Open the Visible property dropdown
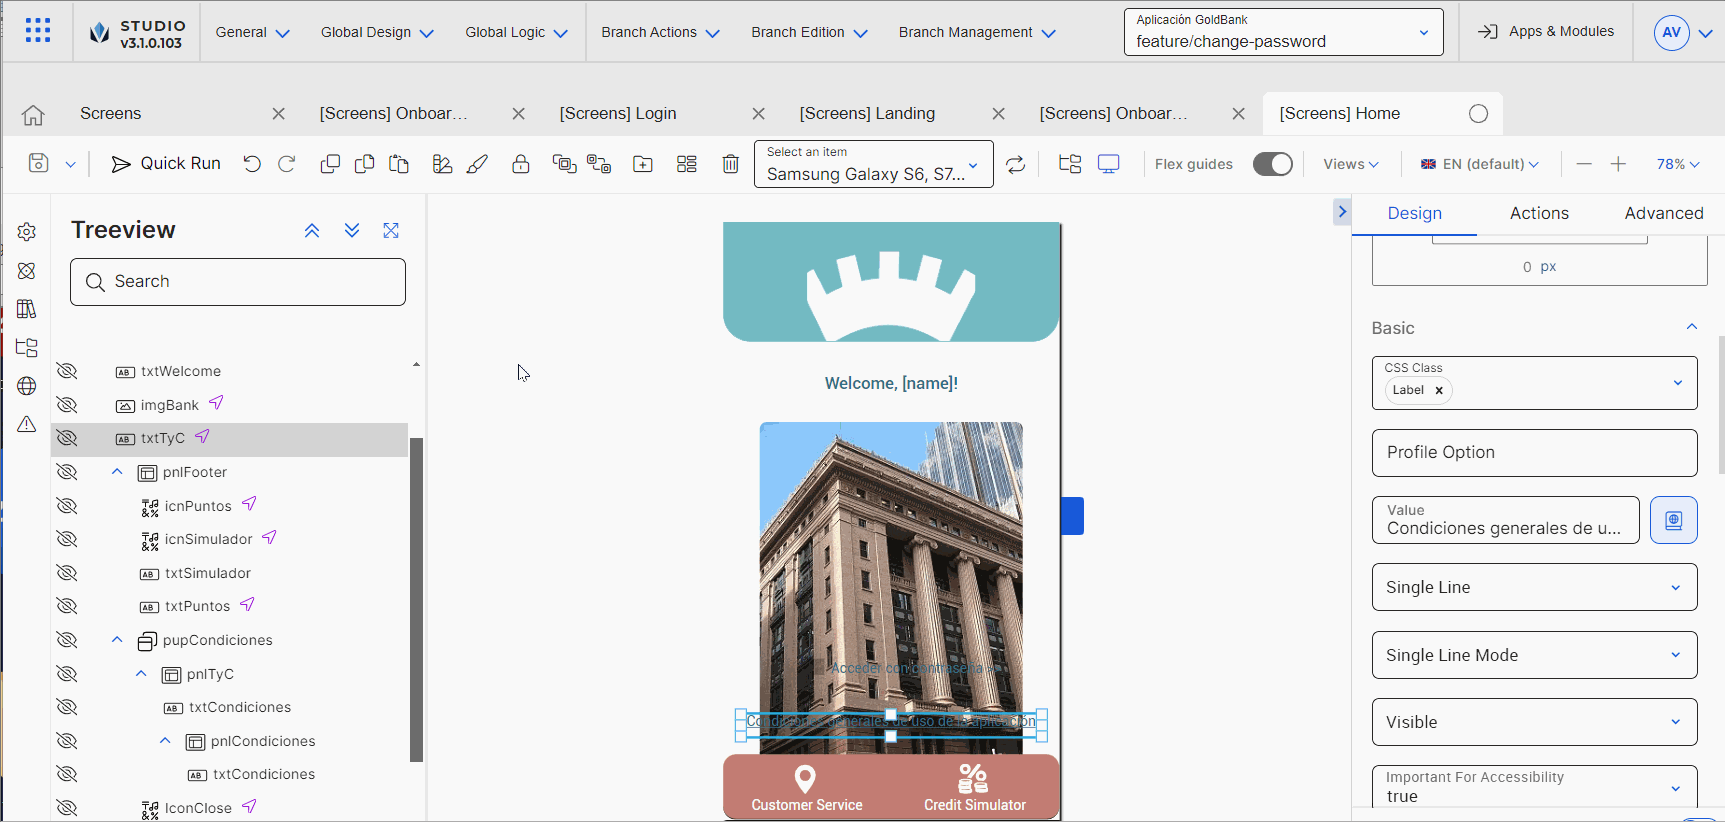Screen dimensions: 1725x822 pos(1534,722)
